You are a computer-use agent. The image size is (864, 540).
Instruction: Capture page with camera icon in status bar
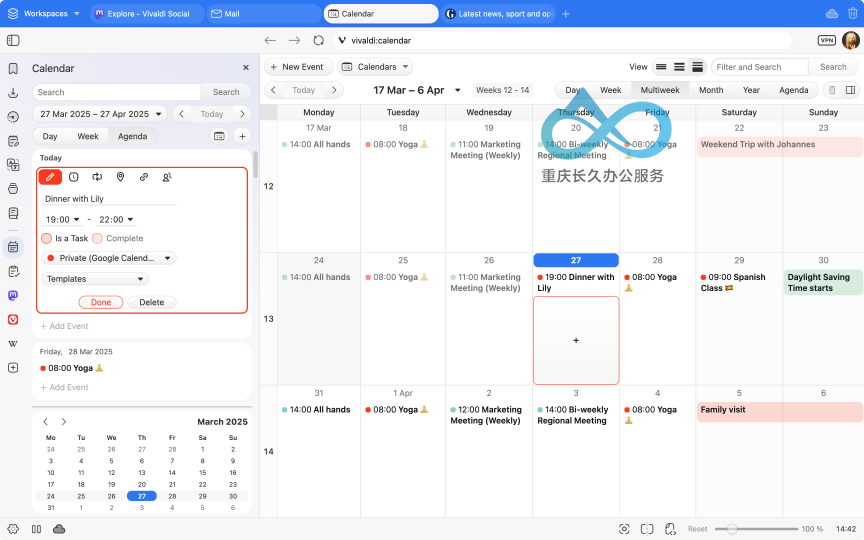[x=624, y=529]
